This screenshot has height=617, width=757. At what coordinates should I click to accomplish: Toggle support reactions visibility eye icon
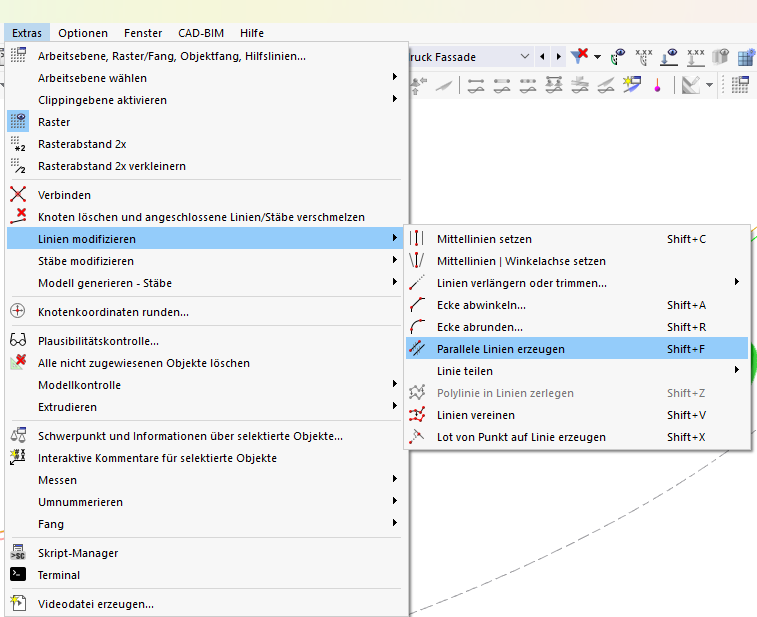[x=669, y=56]
